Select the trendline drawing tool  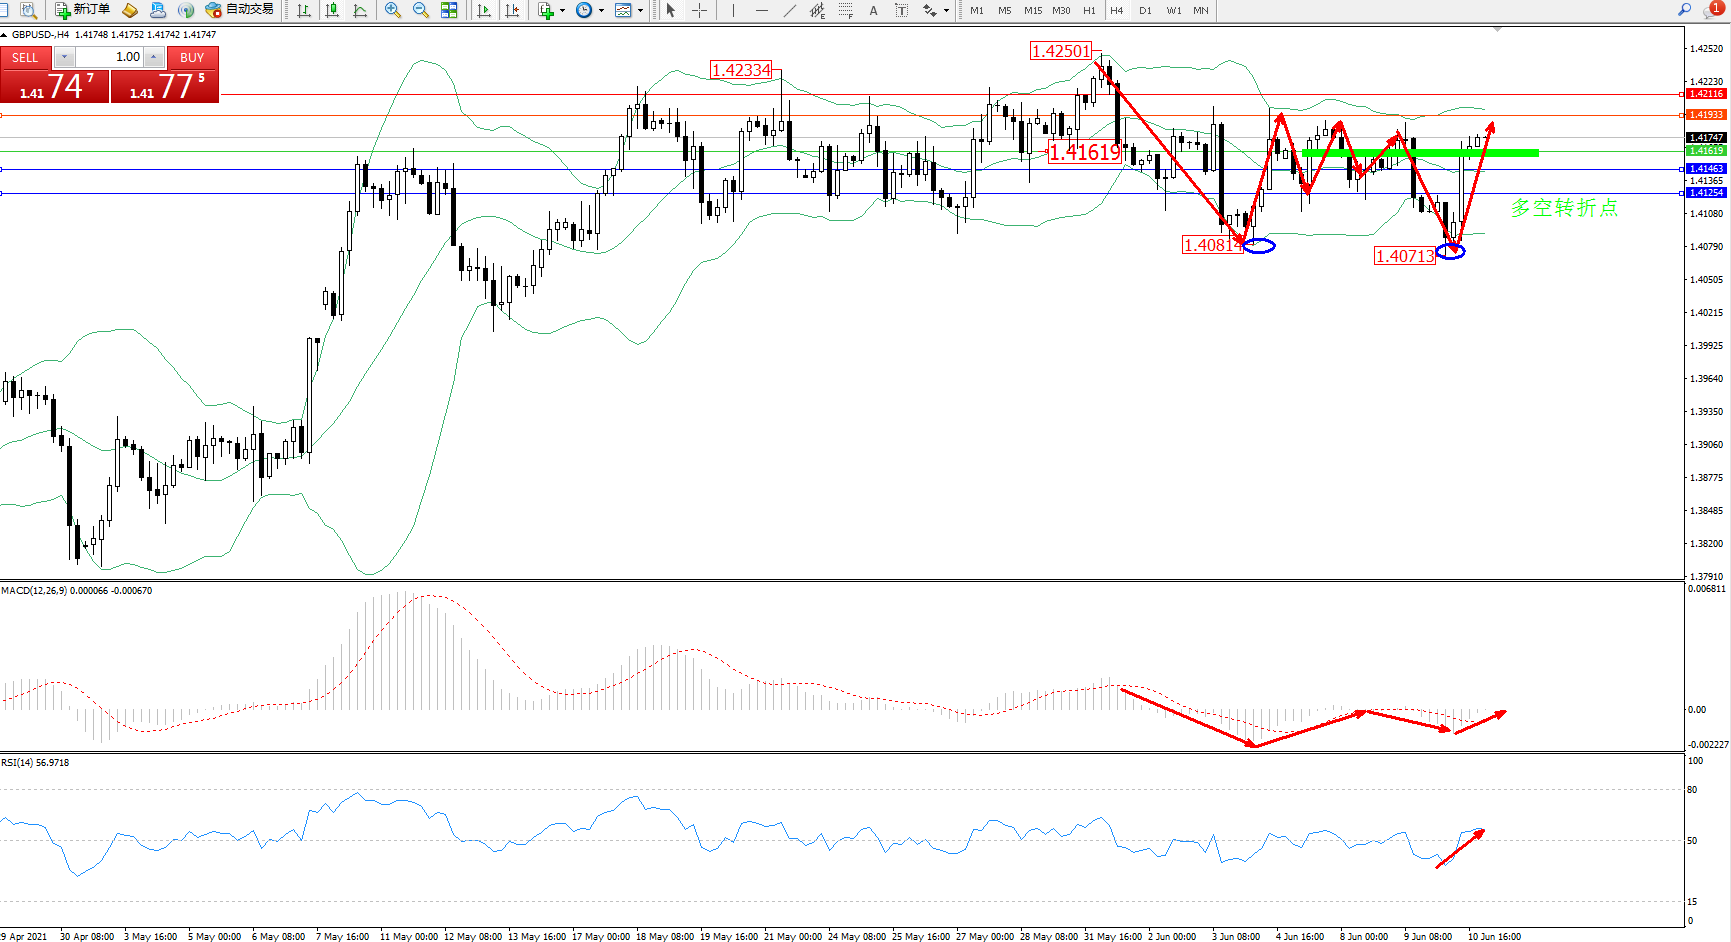pyautogui.click(x=790, y=10)
